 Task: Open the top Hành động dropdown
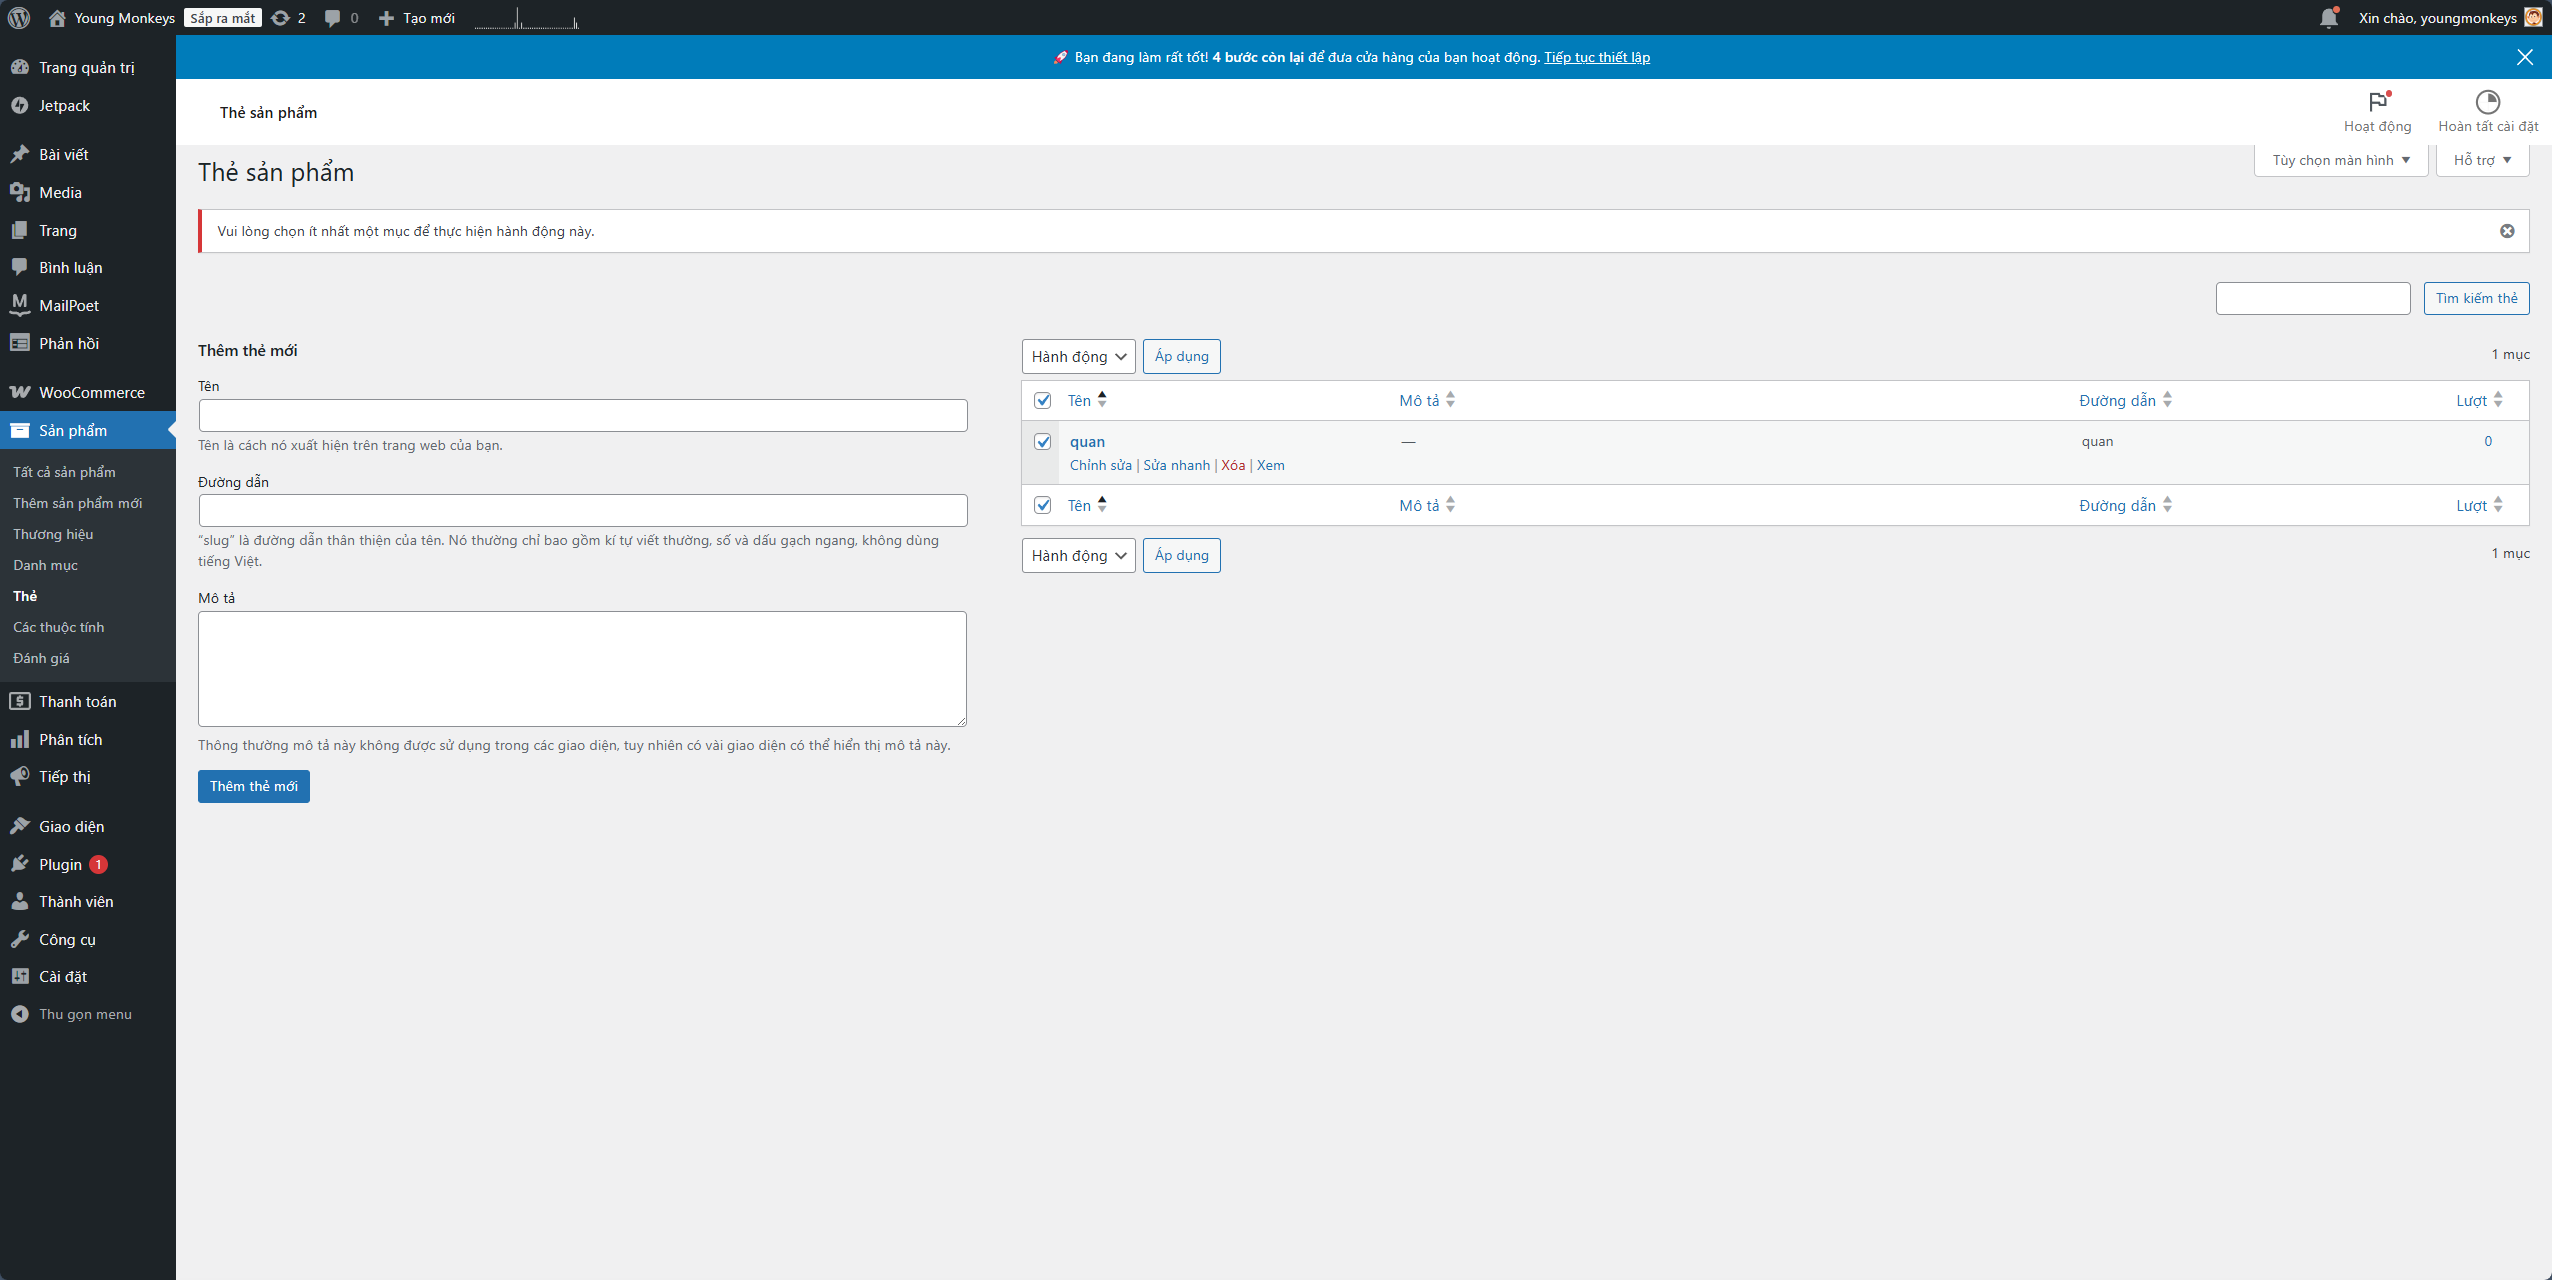coord(1078,357)
